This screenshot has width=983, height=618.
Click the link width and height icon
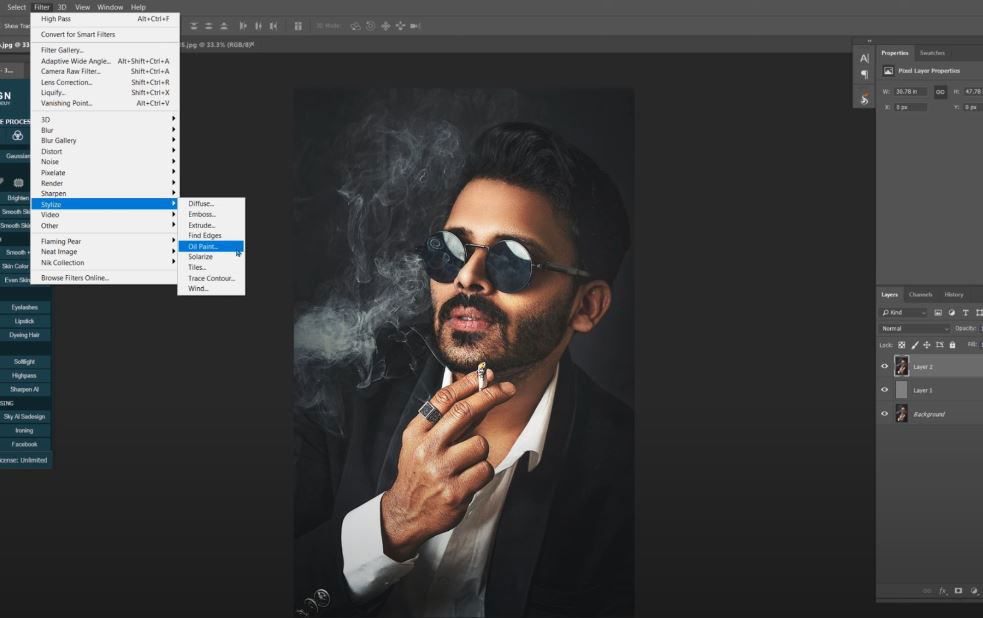[x=939, y=92]
